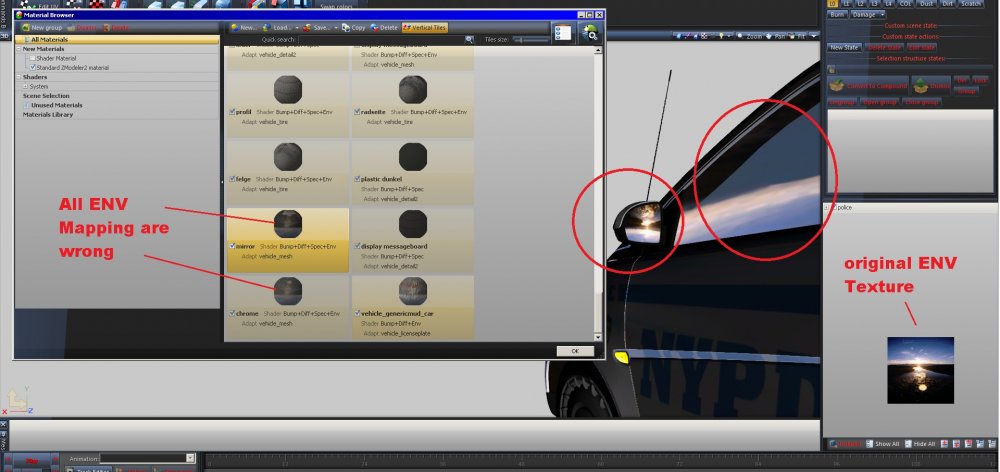Toggle the Shader Material checkbox
This screenshot has height=472, width=1000.
coord(33,58)
